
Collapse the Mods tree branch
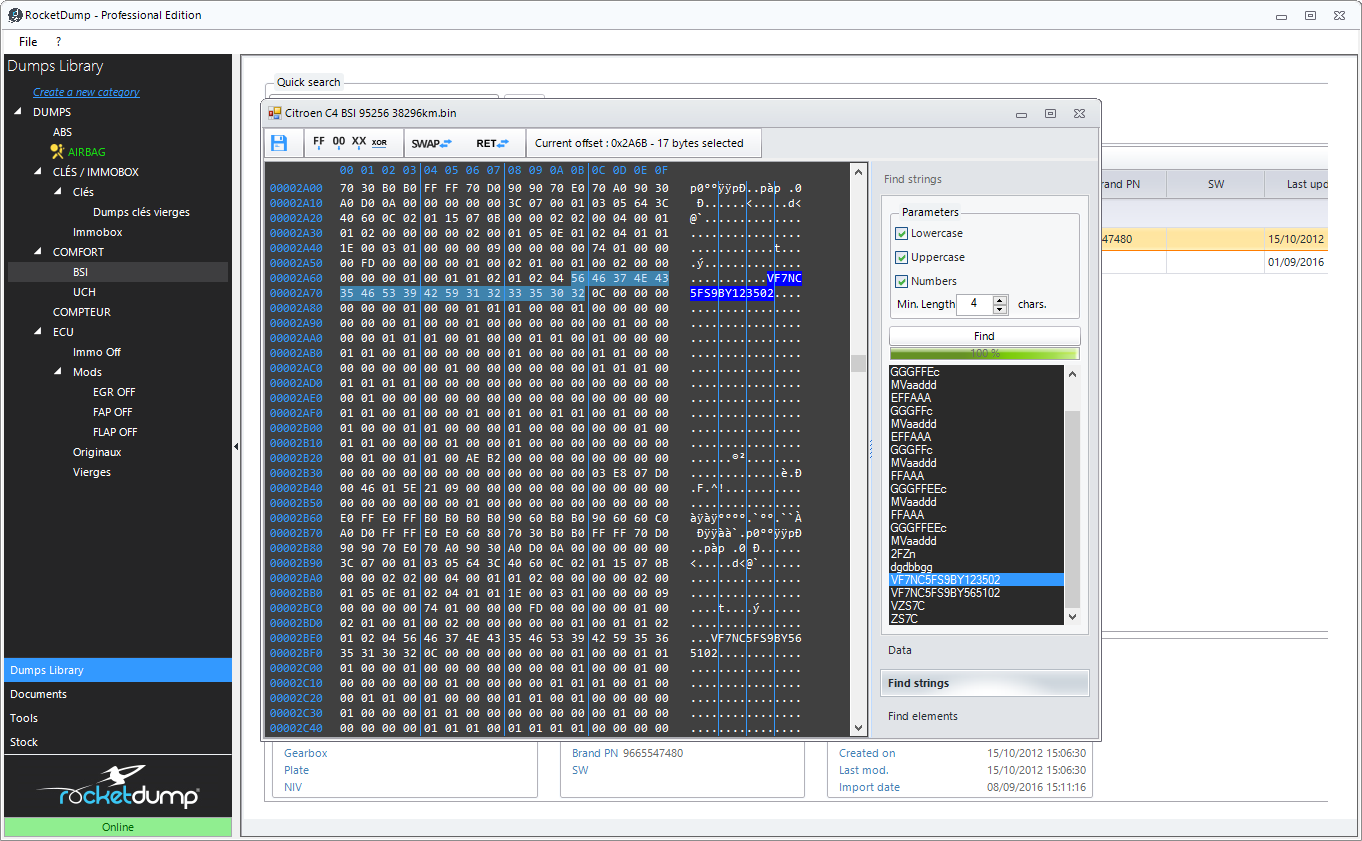[58, 372]
